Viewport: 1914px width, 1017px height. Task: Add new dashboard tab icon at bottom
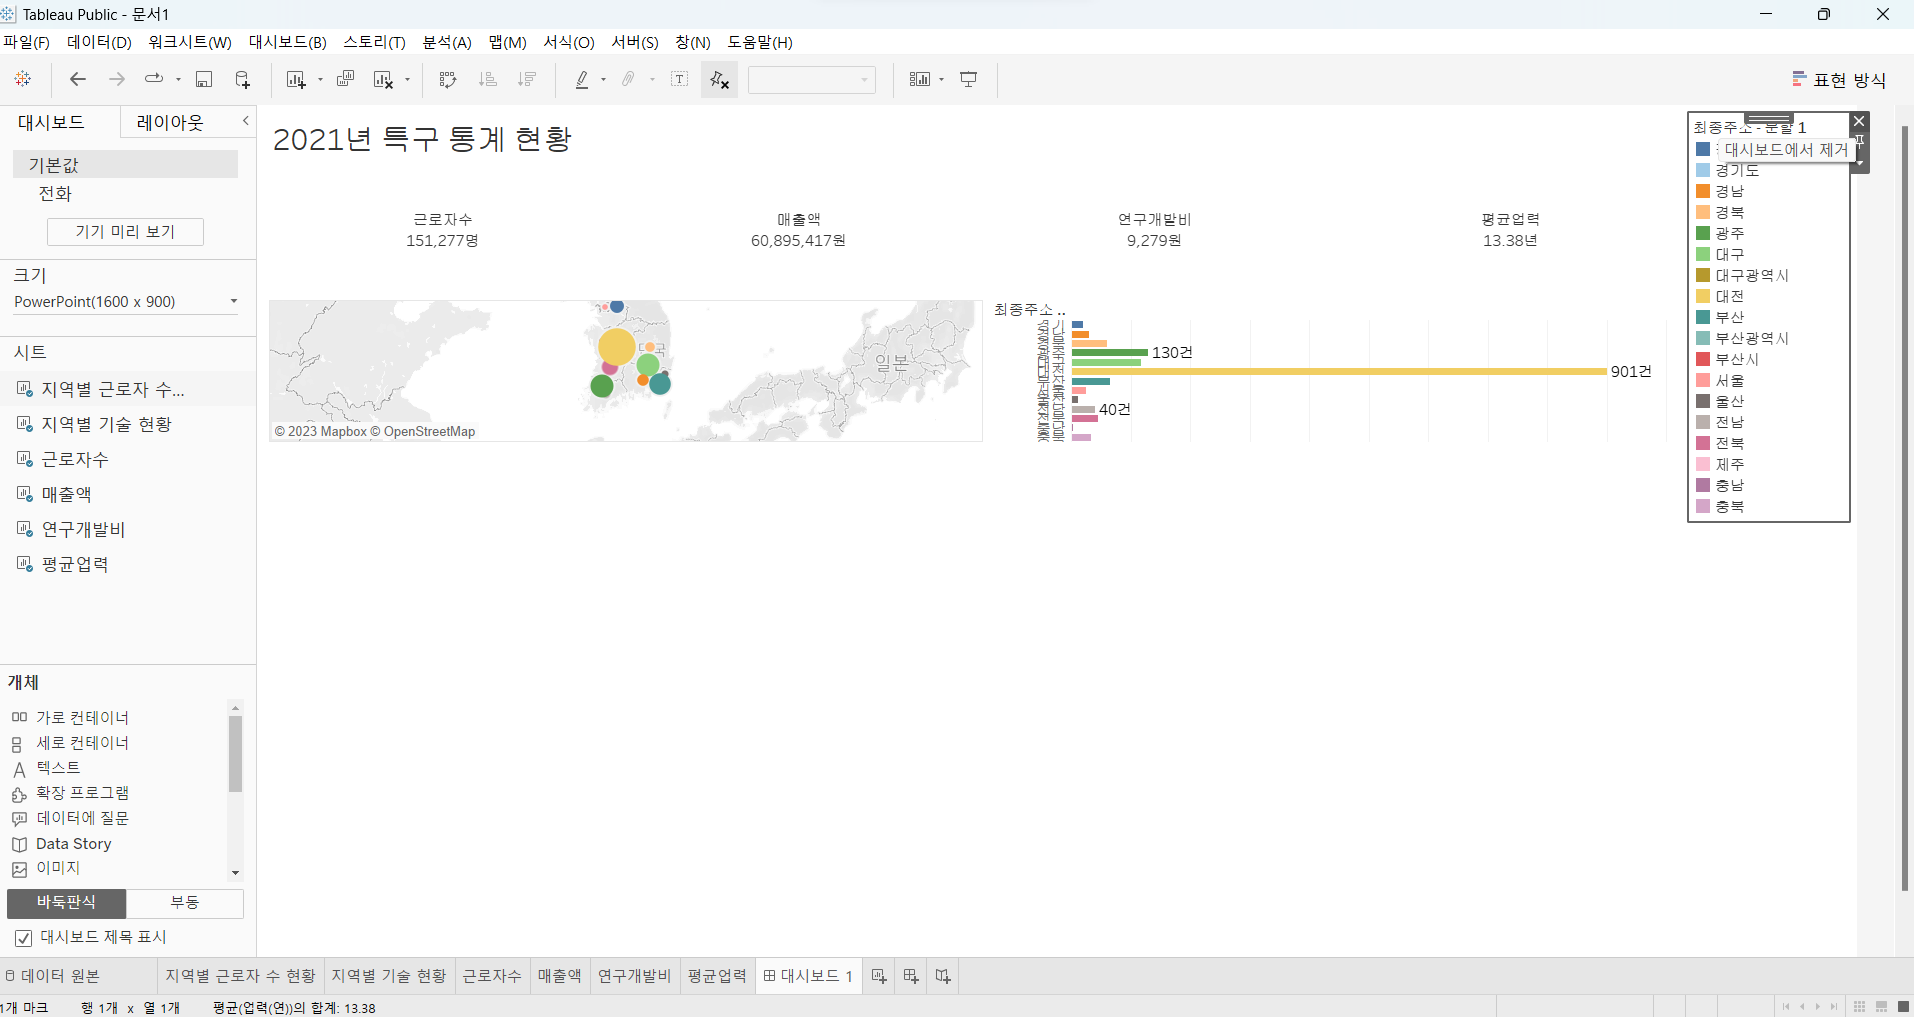pyautogui.click(x=911, y=976)
